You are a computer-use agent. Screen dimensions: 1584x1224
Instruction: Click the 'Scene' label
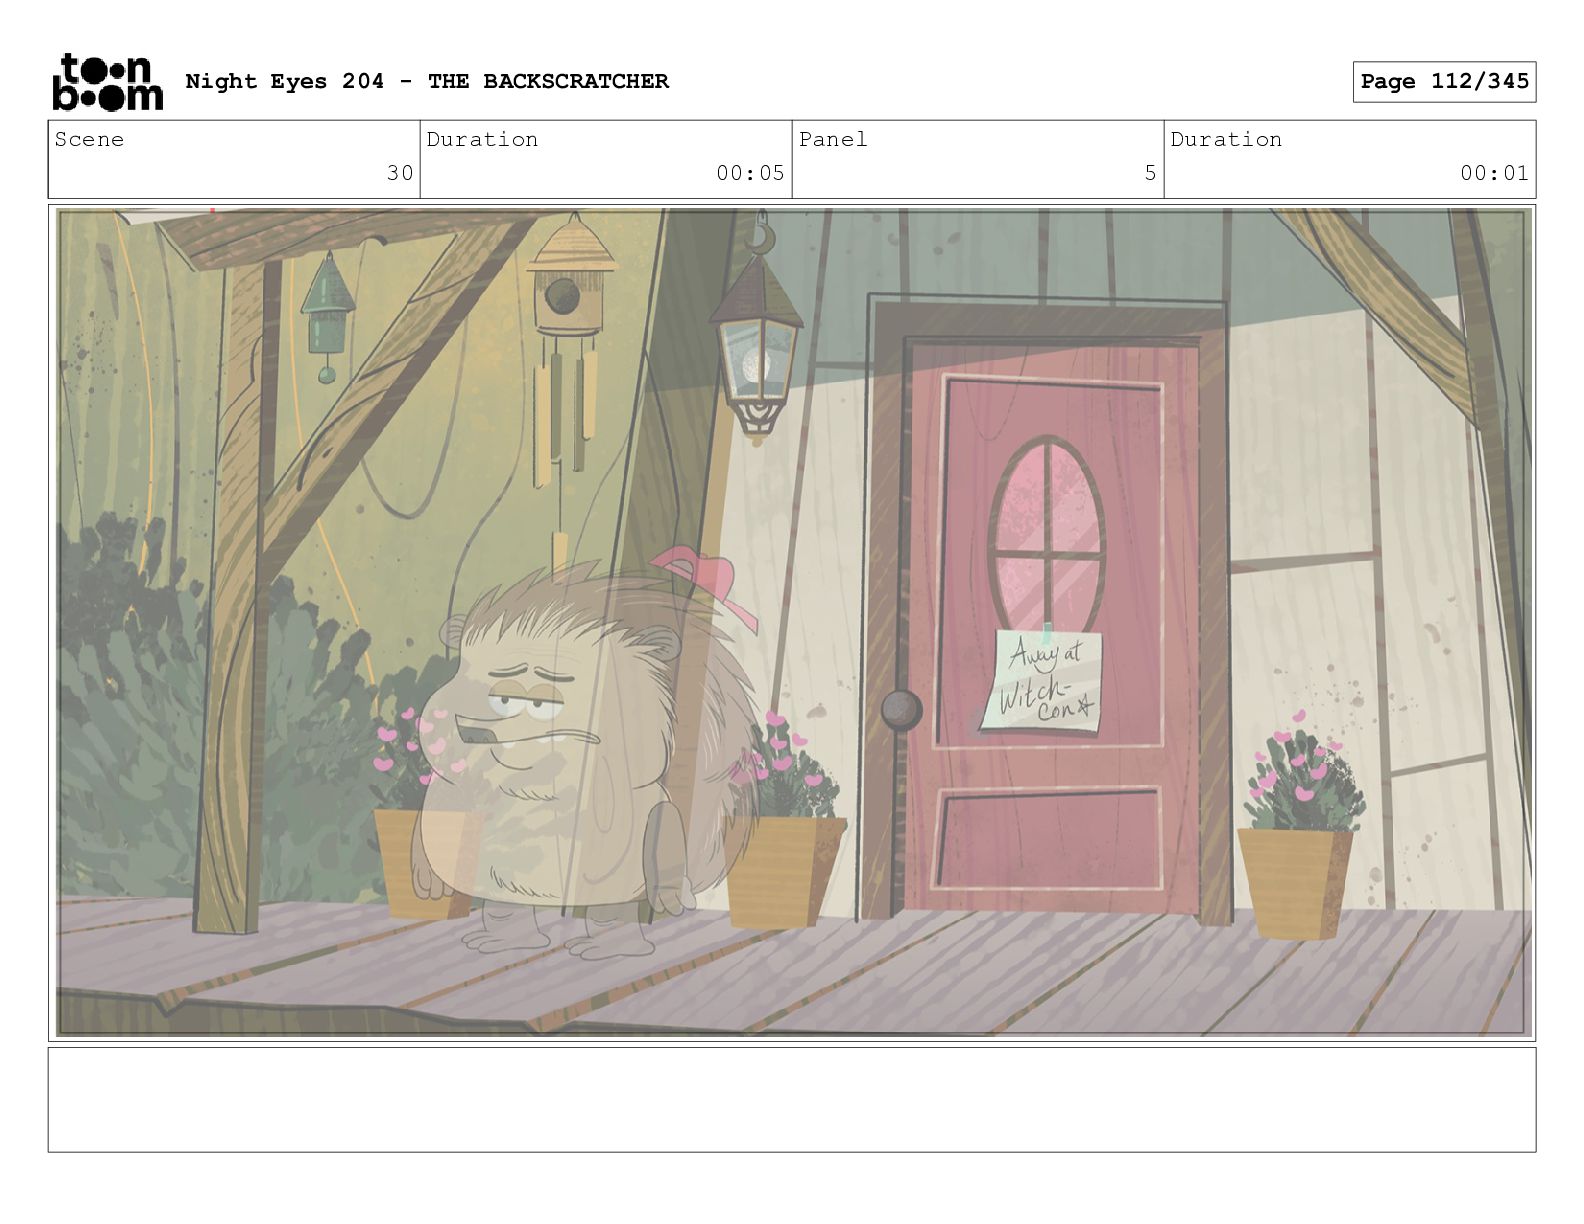tap(89, 139)
